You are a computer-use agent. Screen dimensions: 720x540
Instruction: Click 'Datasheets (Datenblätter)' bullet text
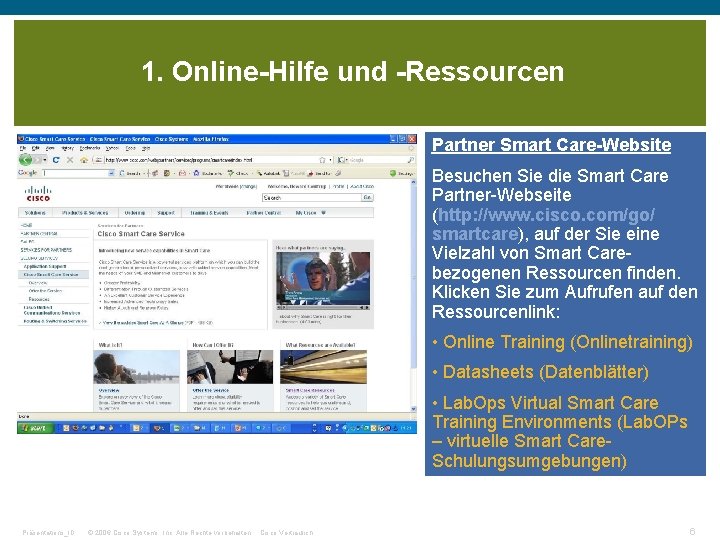coord(546,372)
